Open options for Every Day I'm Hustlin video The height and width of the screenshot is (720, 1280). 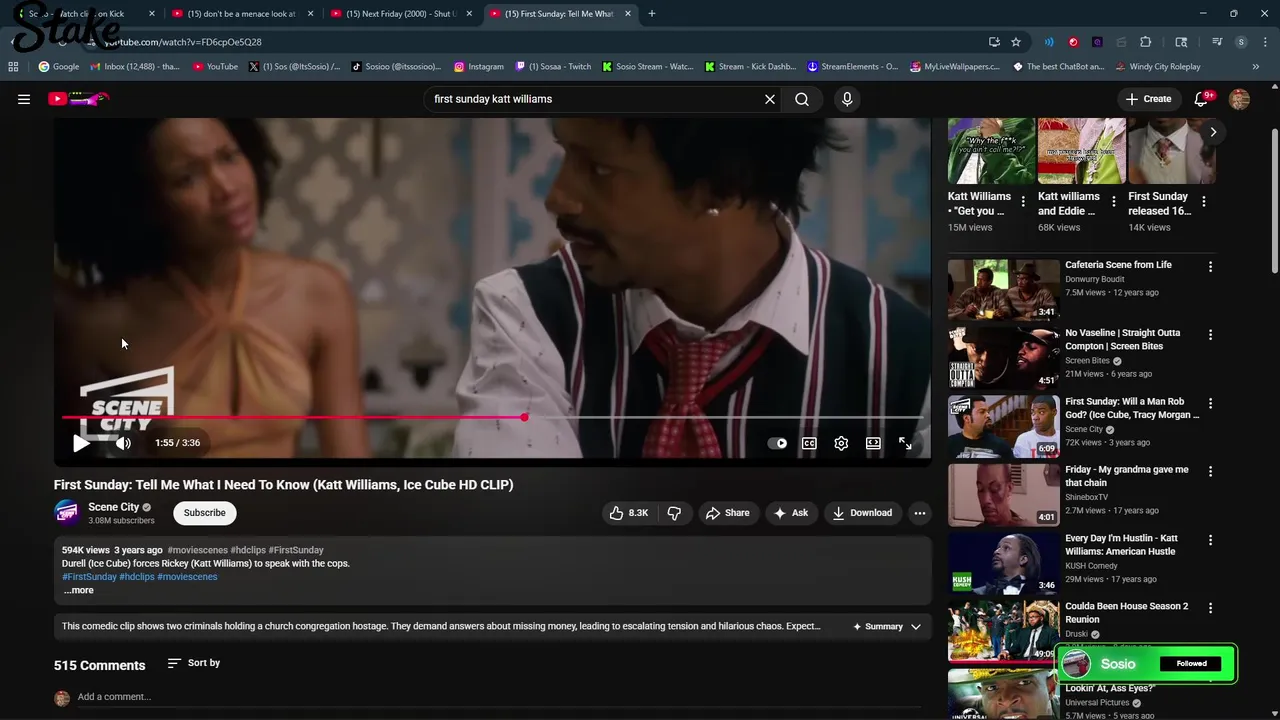pos(1210,540)
